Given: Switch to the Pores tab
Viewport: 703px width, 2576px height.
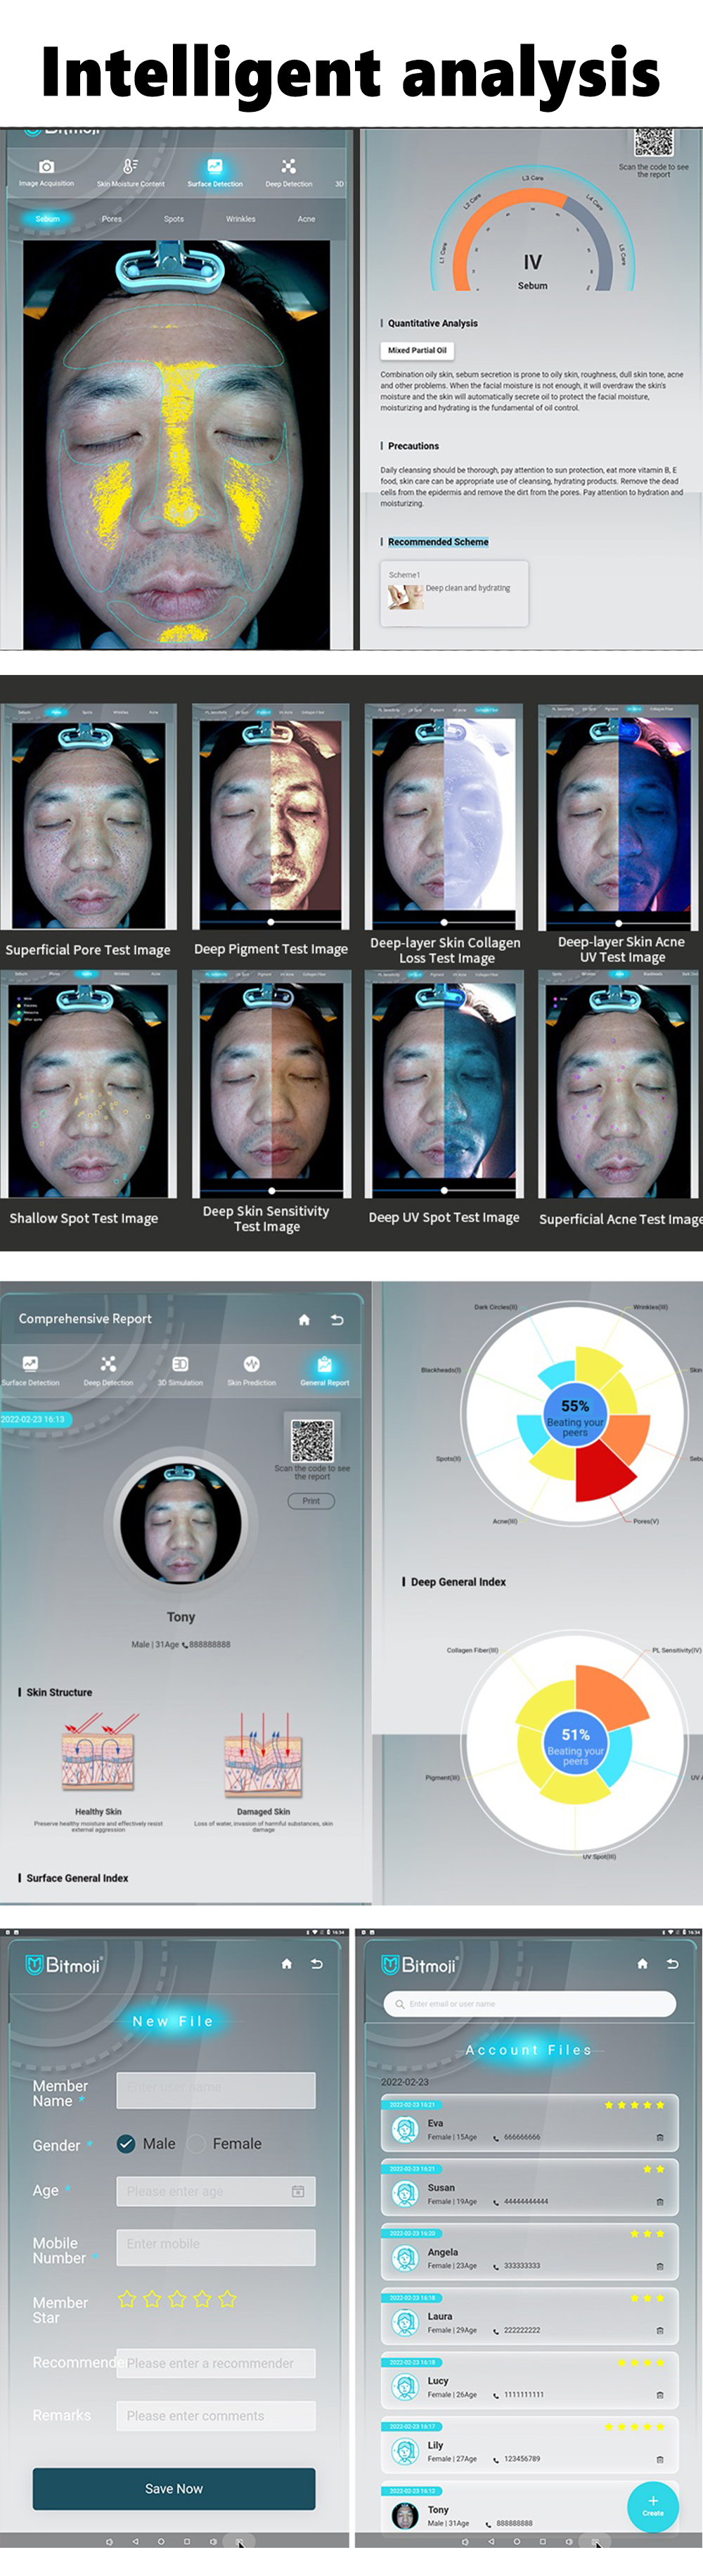Looking at the screenshot, I should (x=111, y=218).
